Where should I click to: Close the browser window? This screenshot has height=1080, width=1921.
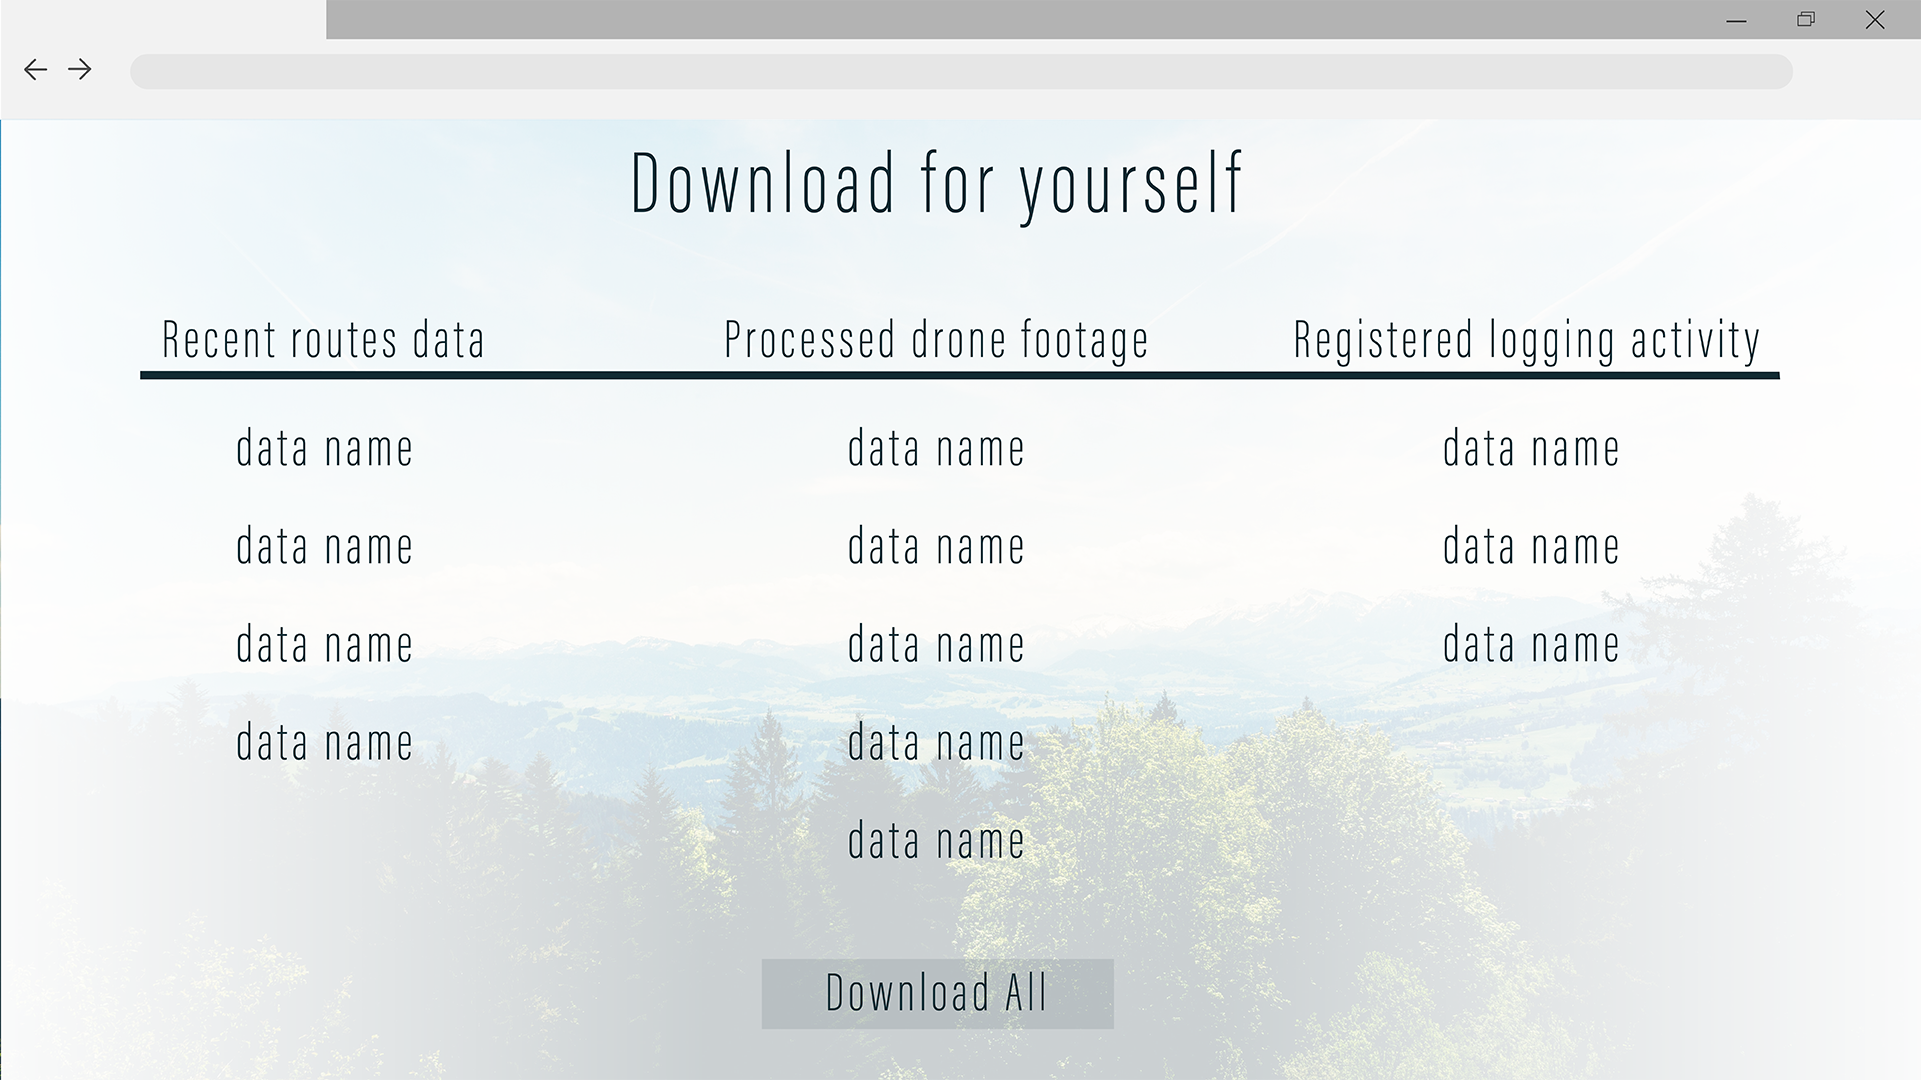tap(1875, 20)
